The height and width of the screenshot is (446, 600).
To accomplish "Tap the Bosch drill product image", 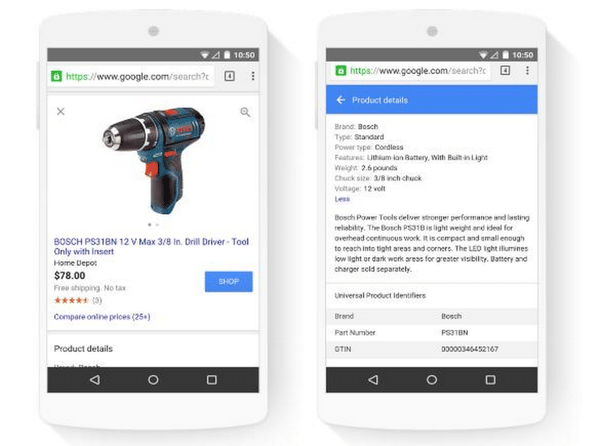I will pos(154,161).
